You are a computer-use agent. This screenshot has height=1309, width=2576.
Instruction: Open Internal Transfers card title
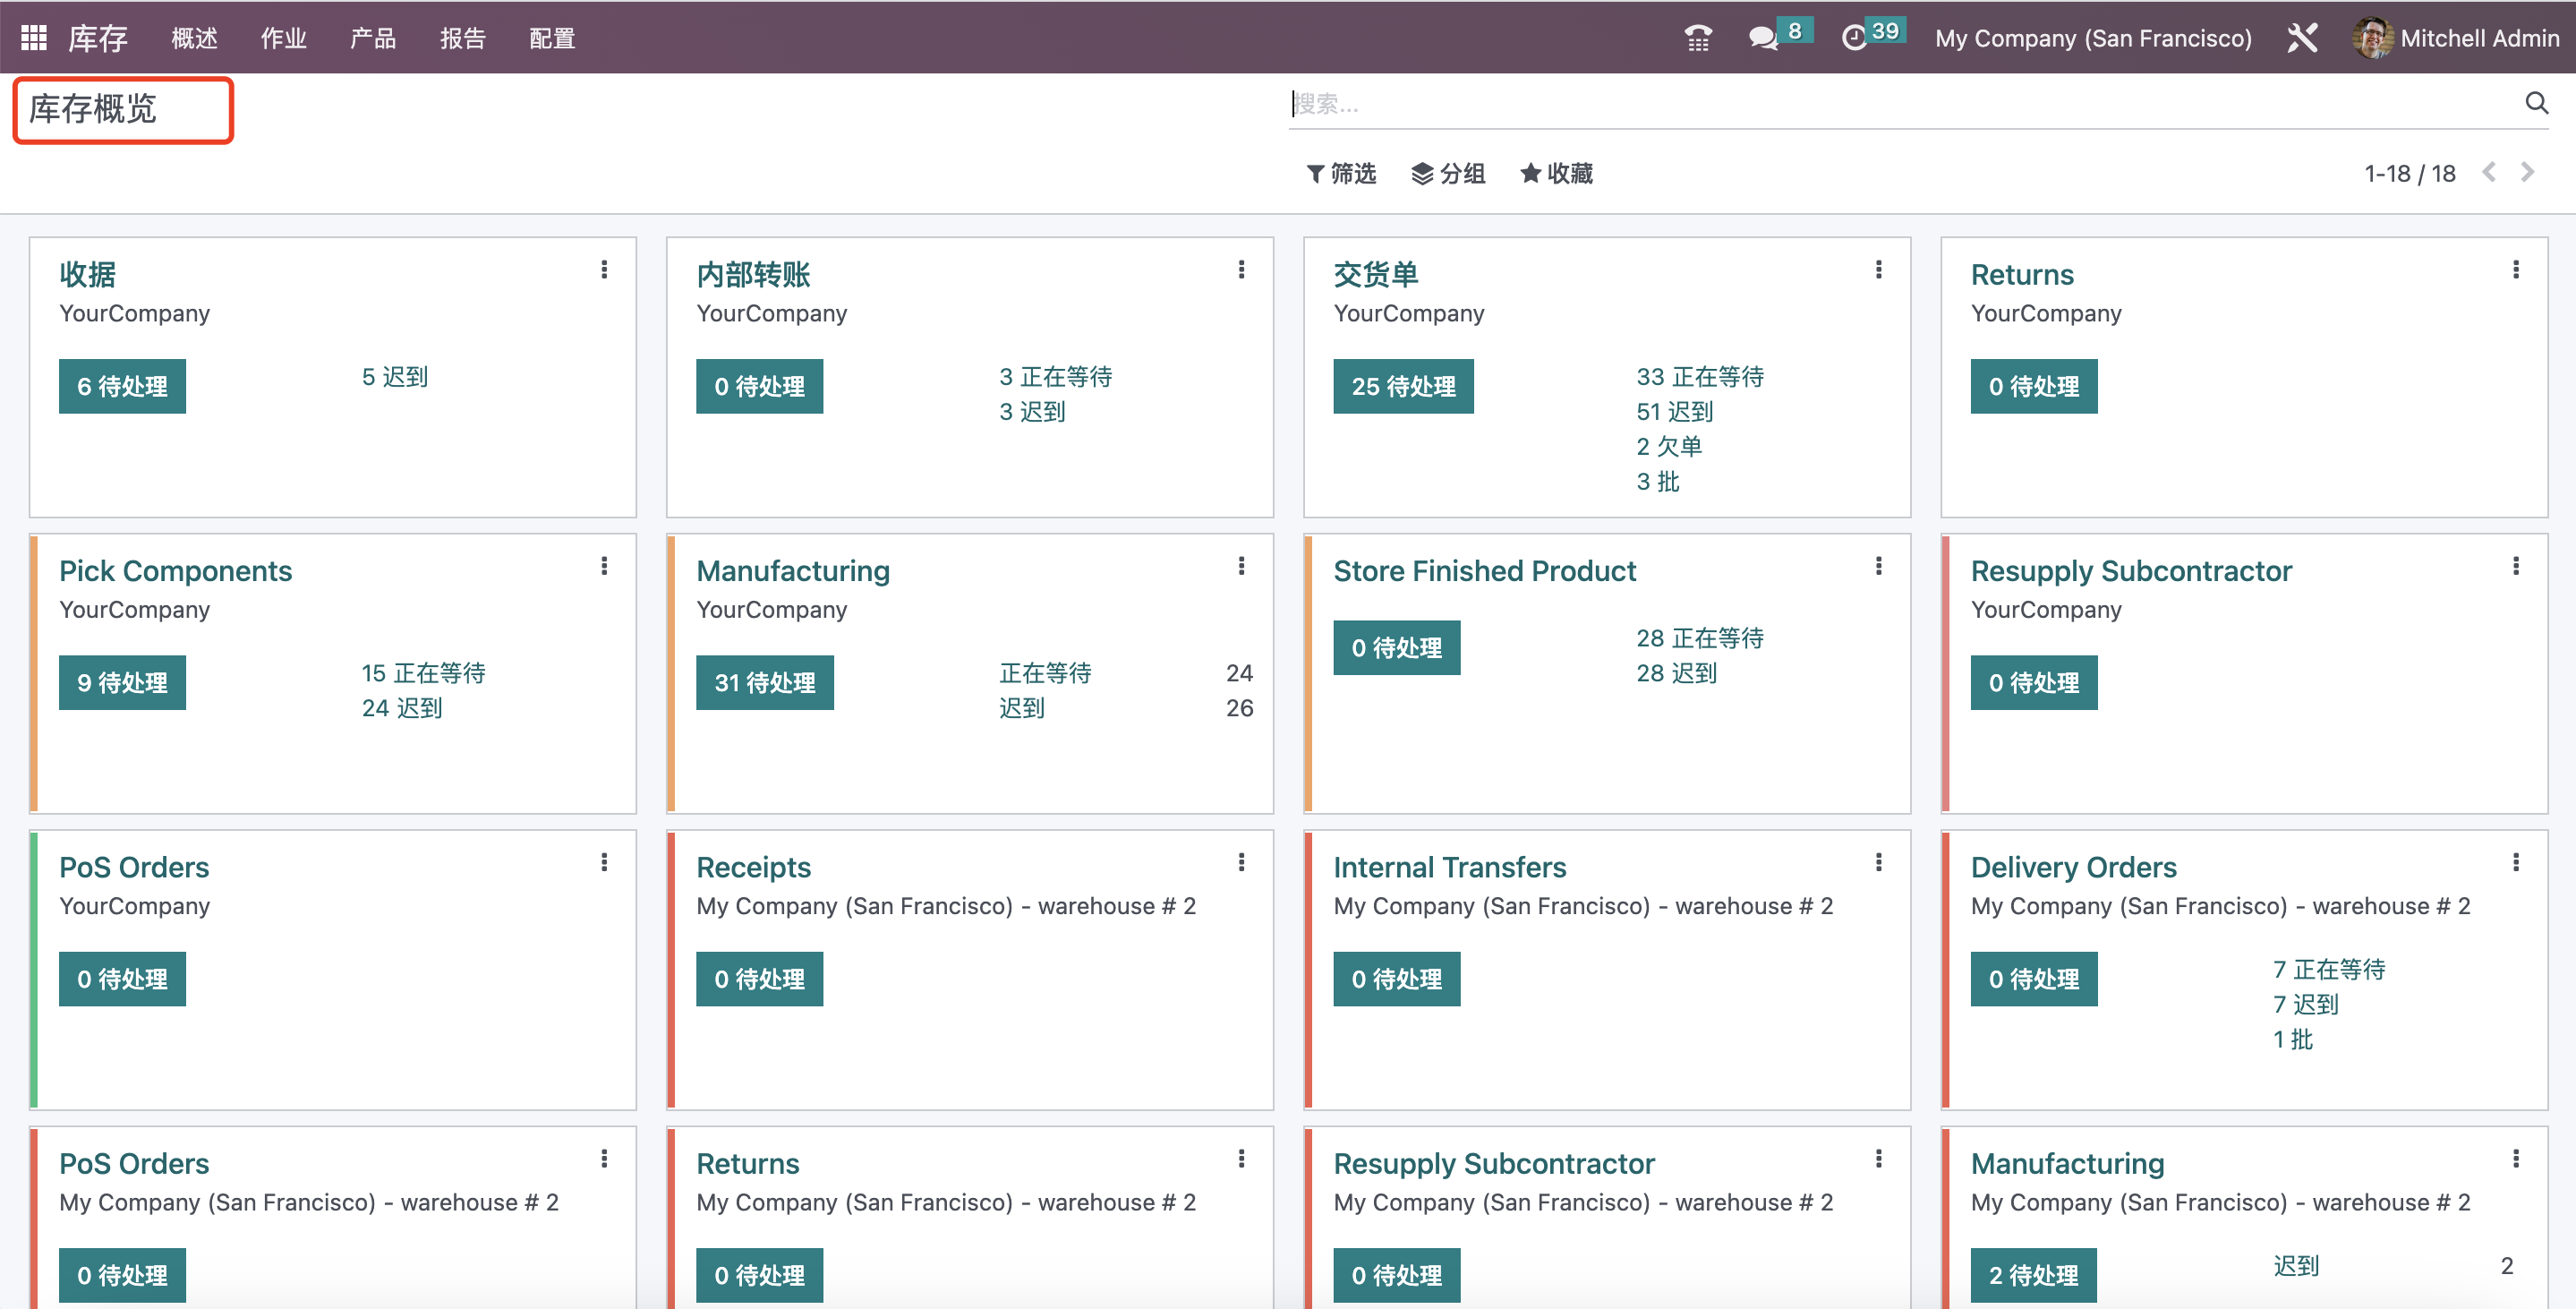(1449, 866)
